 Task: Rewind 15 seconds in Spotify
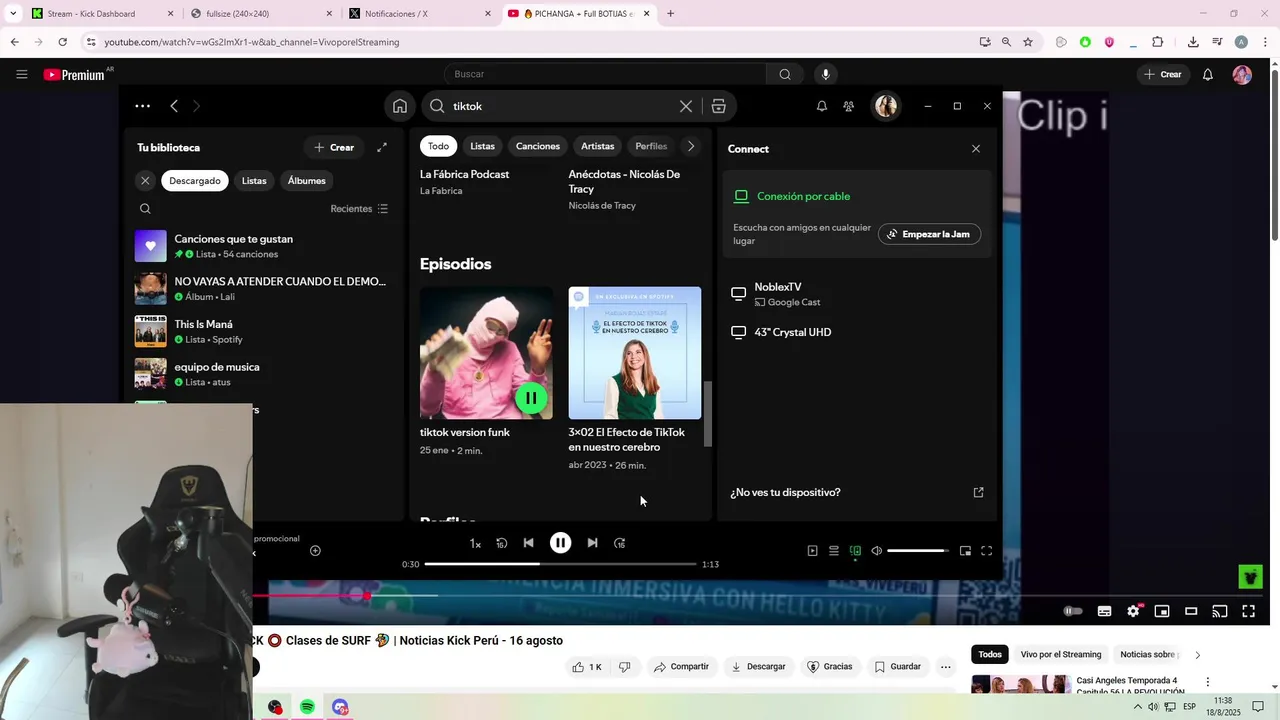tap(502, 543)
